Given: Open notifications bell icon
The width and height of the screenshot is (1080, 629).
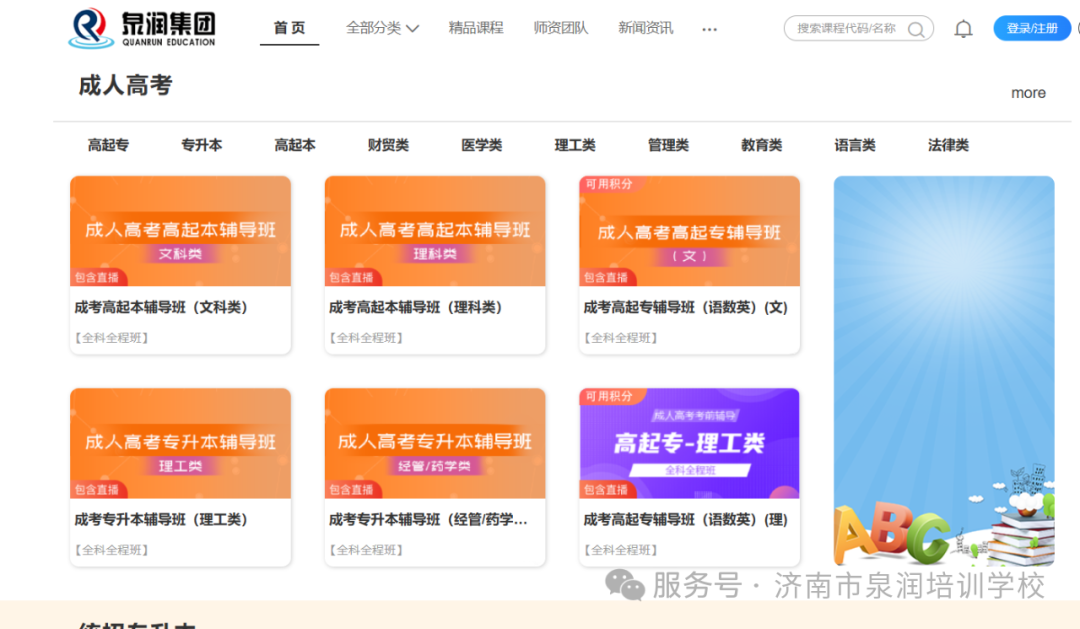Looking at the screenshot, I should 963,29.
